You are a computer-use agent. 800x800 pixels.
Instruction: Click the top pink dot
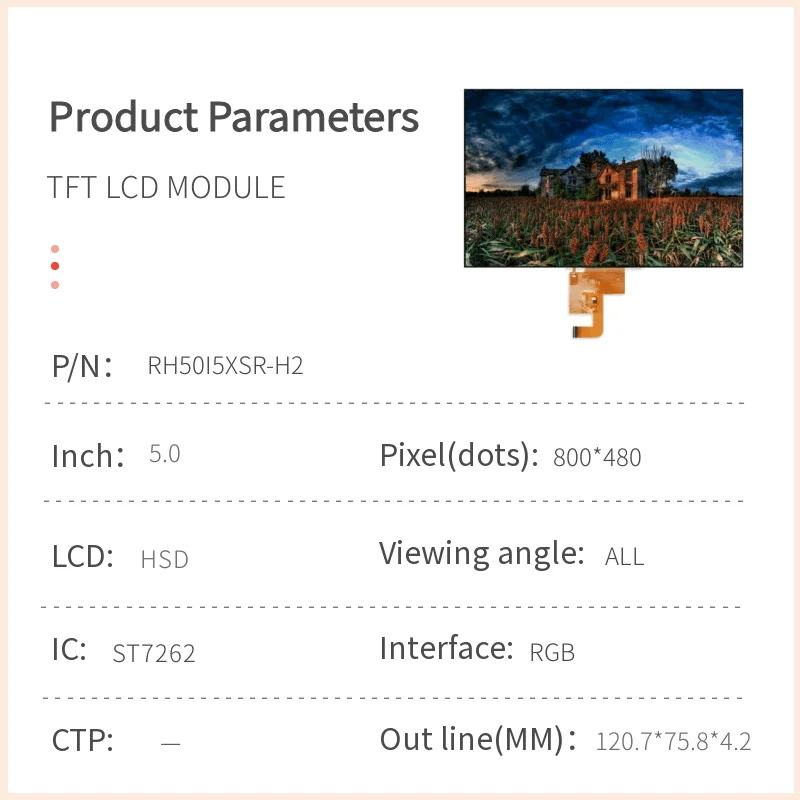[x=55, y=249]
